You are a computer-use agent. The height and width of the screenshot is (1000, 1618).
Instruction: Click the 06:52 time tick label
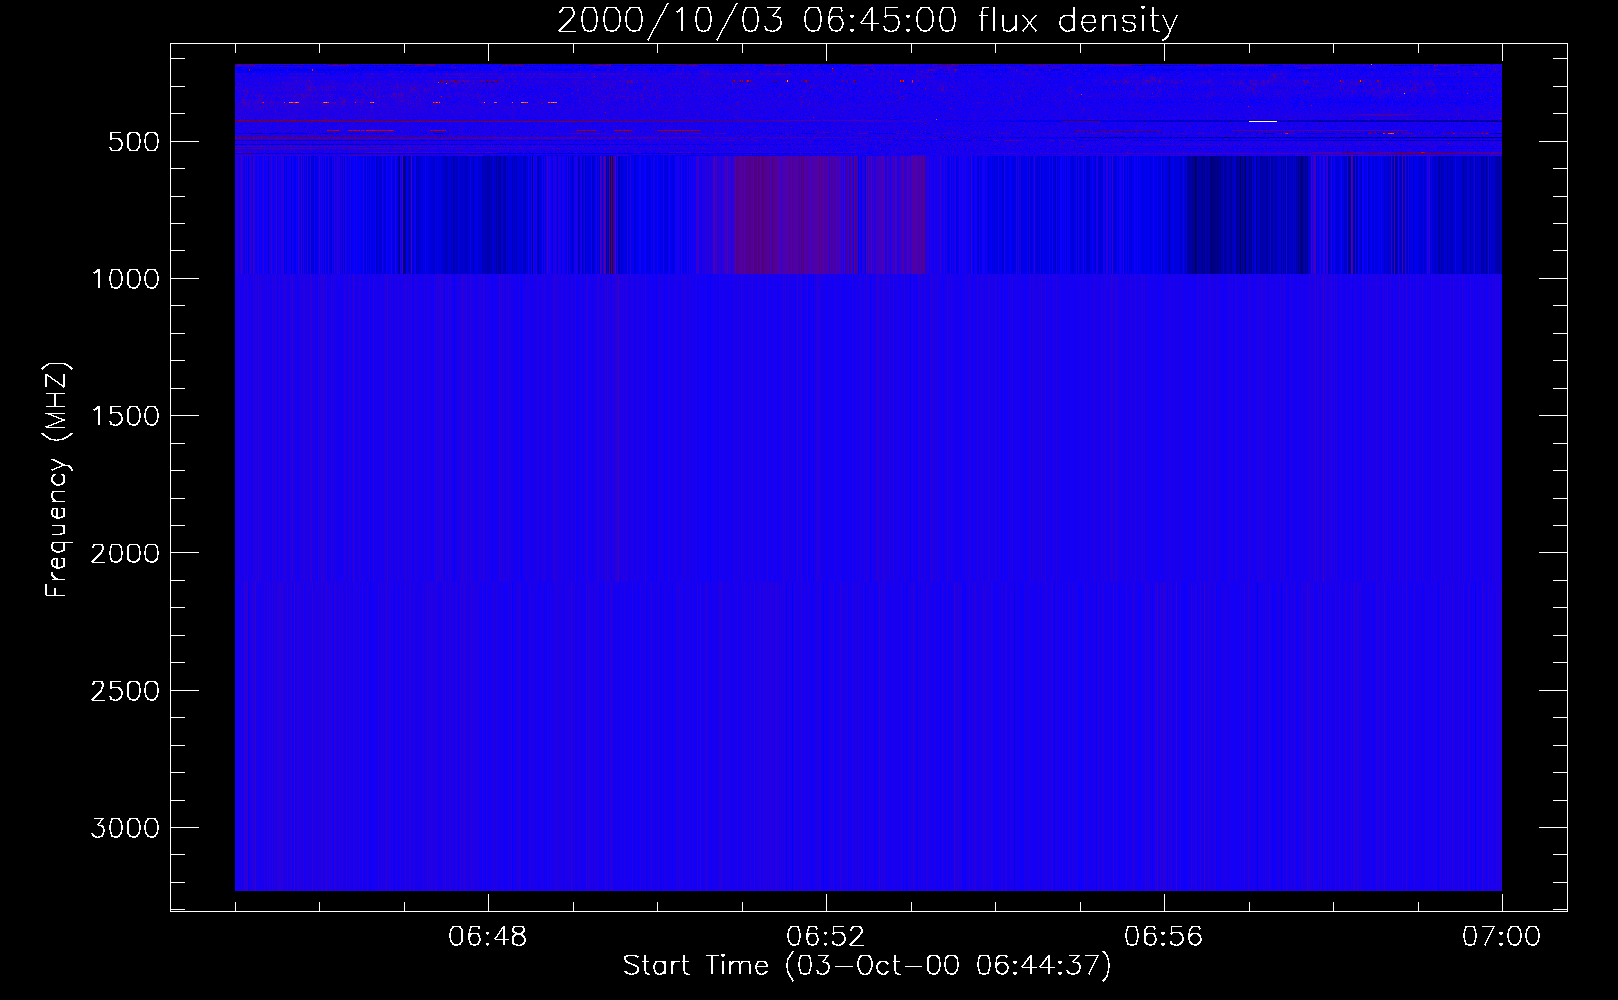click(x=826, y=937)
